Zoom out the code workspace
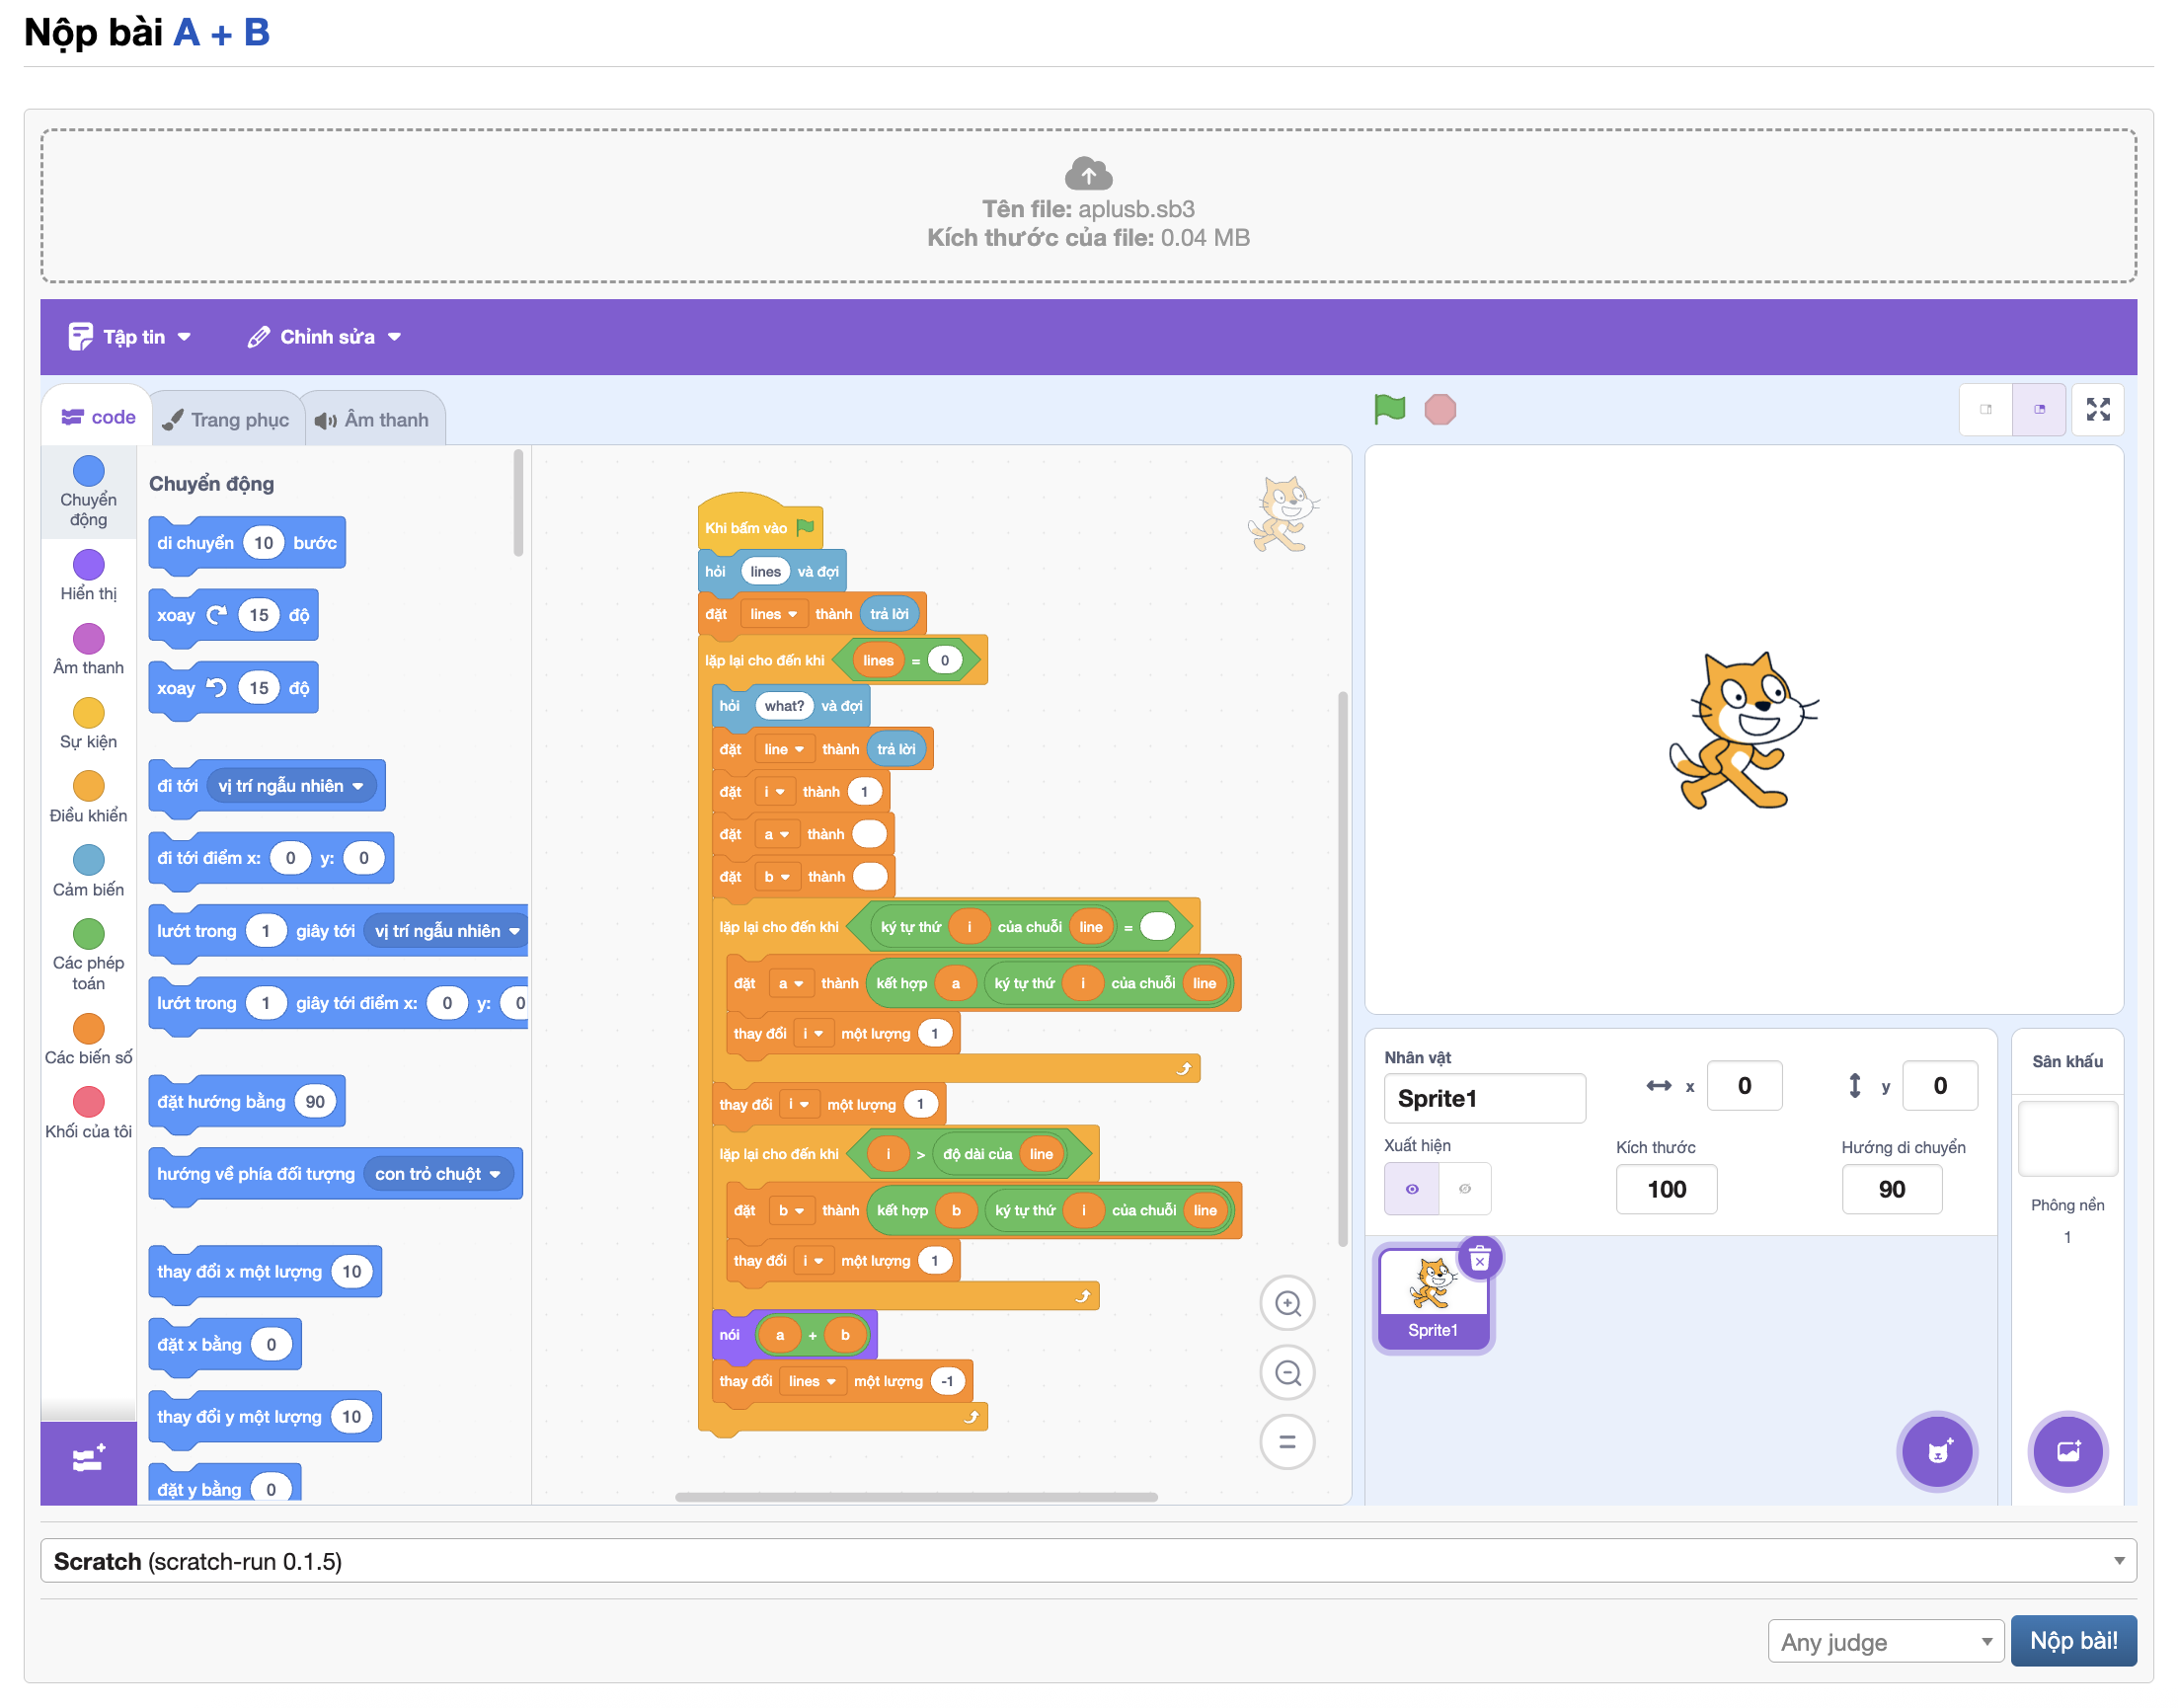 pyautogui.click(x=1288, y=1373)
